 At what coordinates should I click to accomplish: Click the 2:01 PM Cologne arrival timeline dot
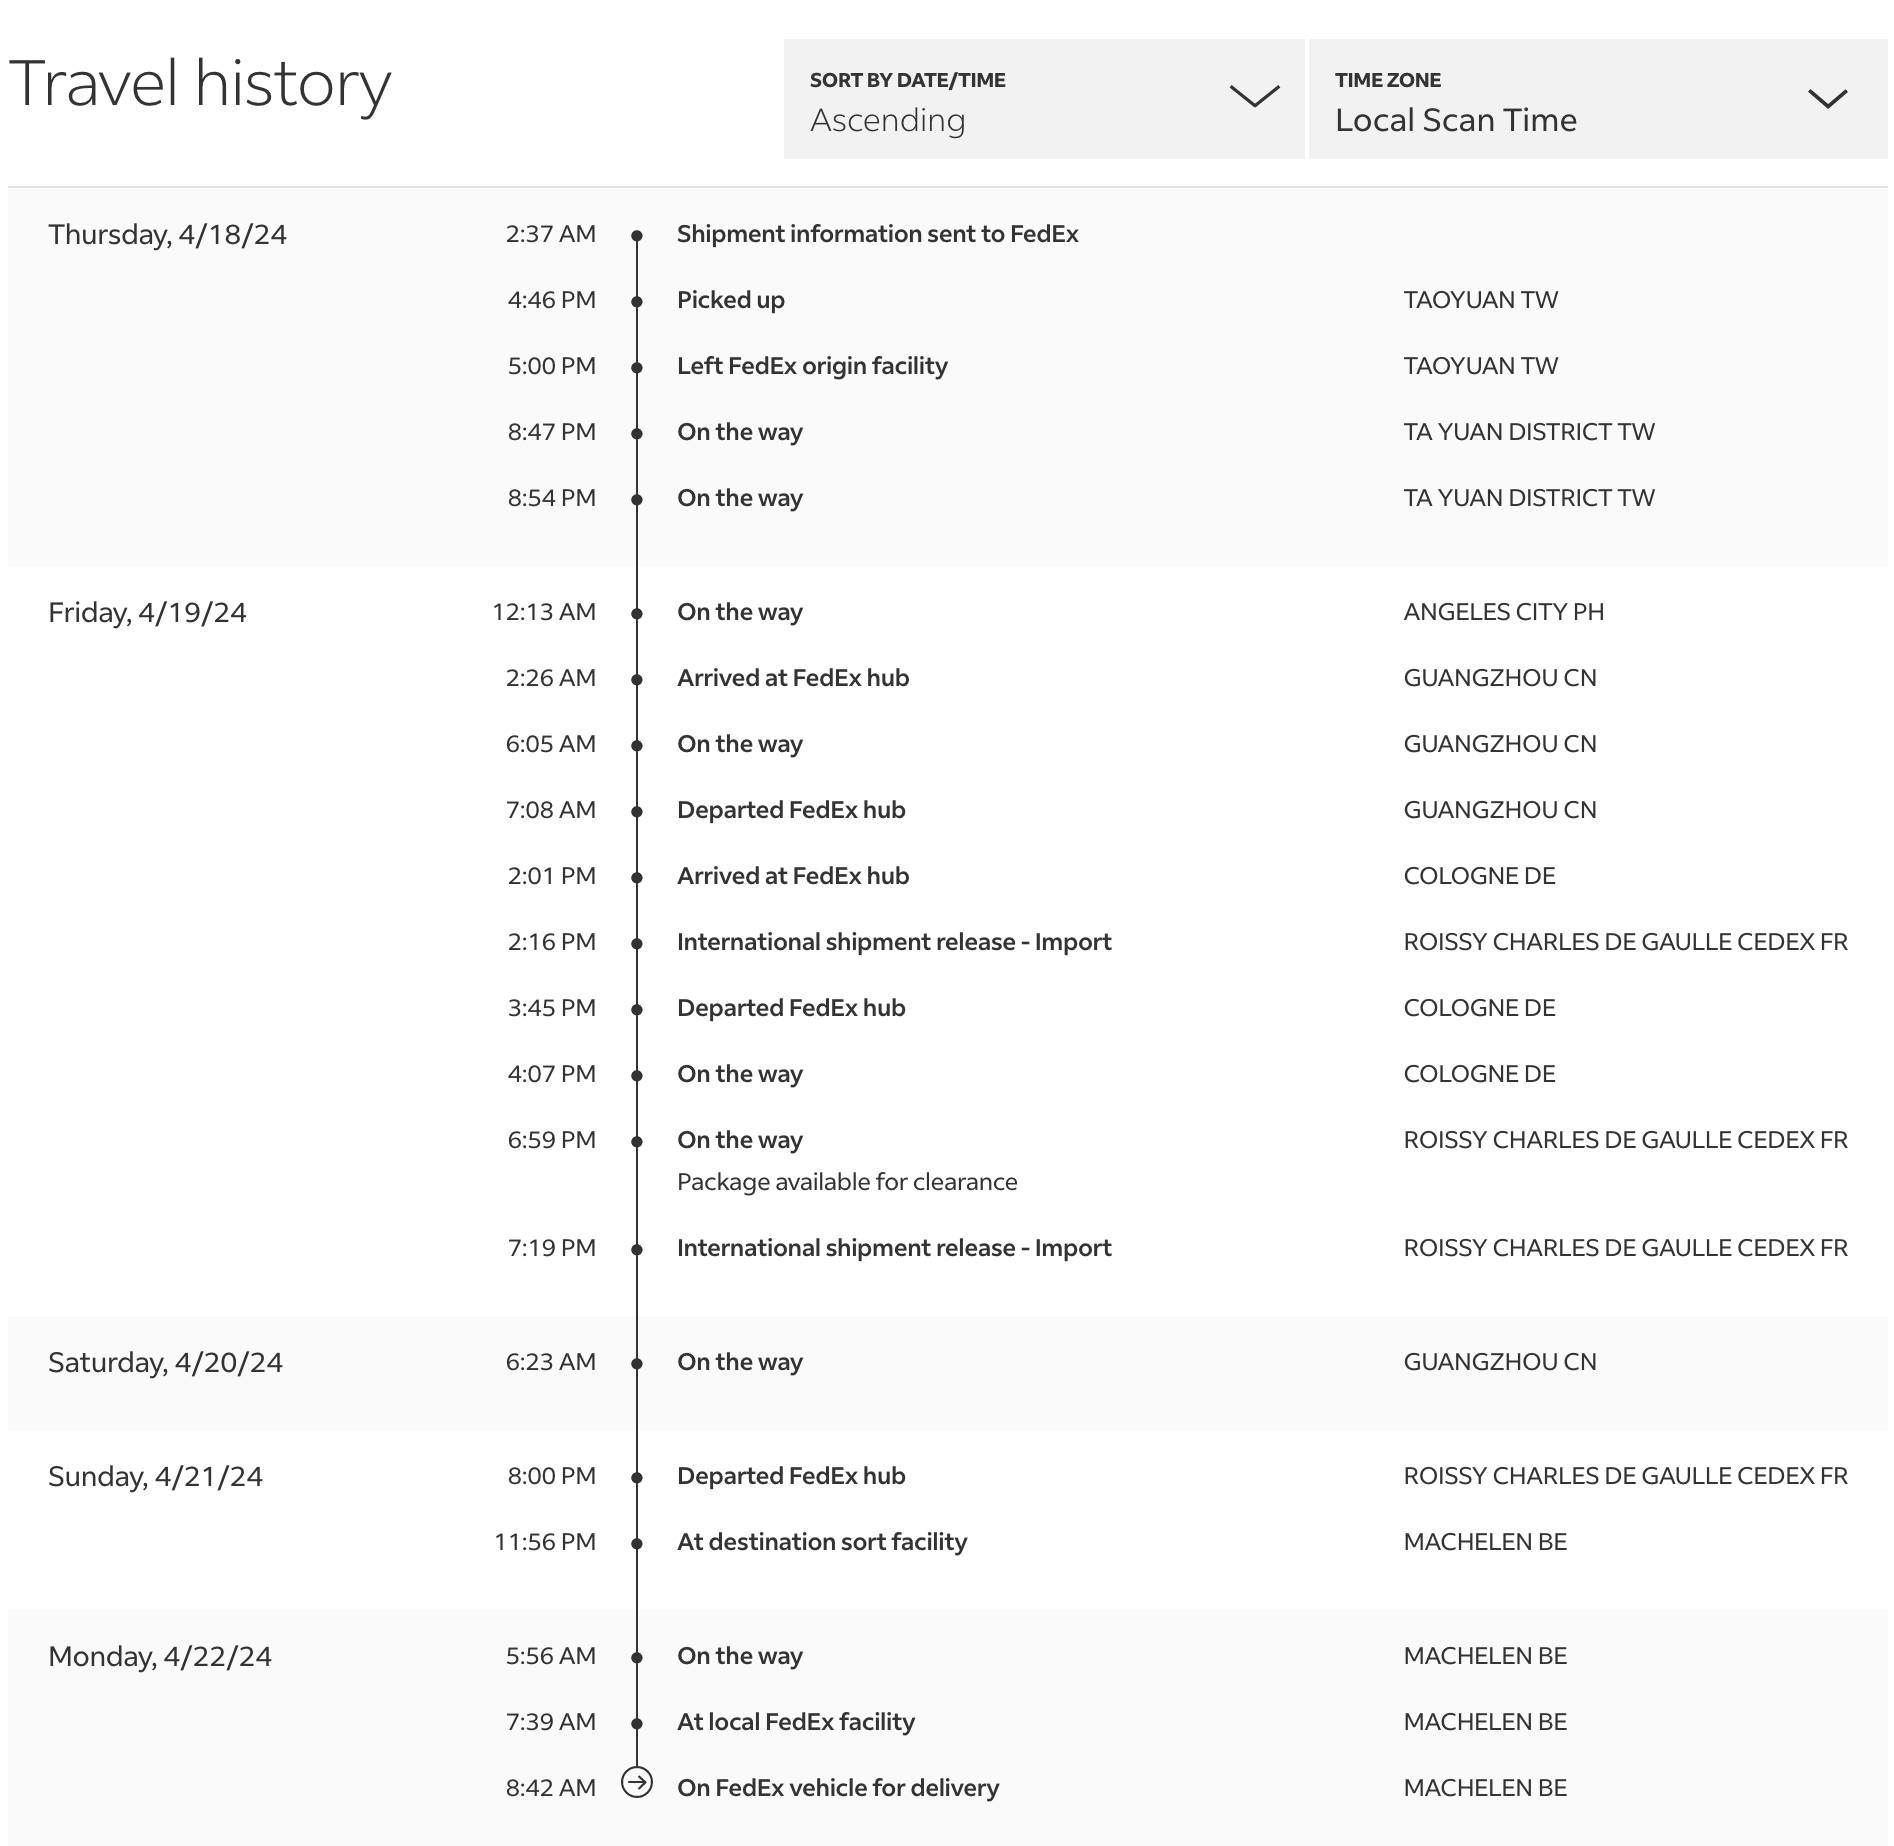(637, 877)
